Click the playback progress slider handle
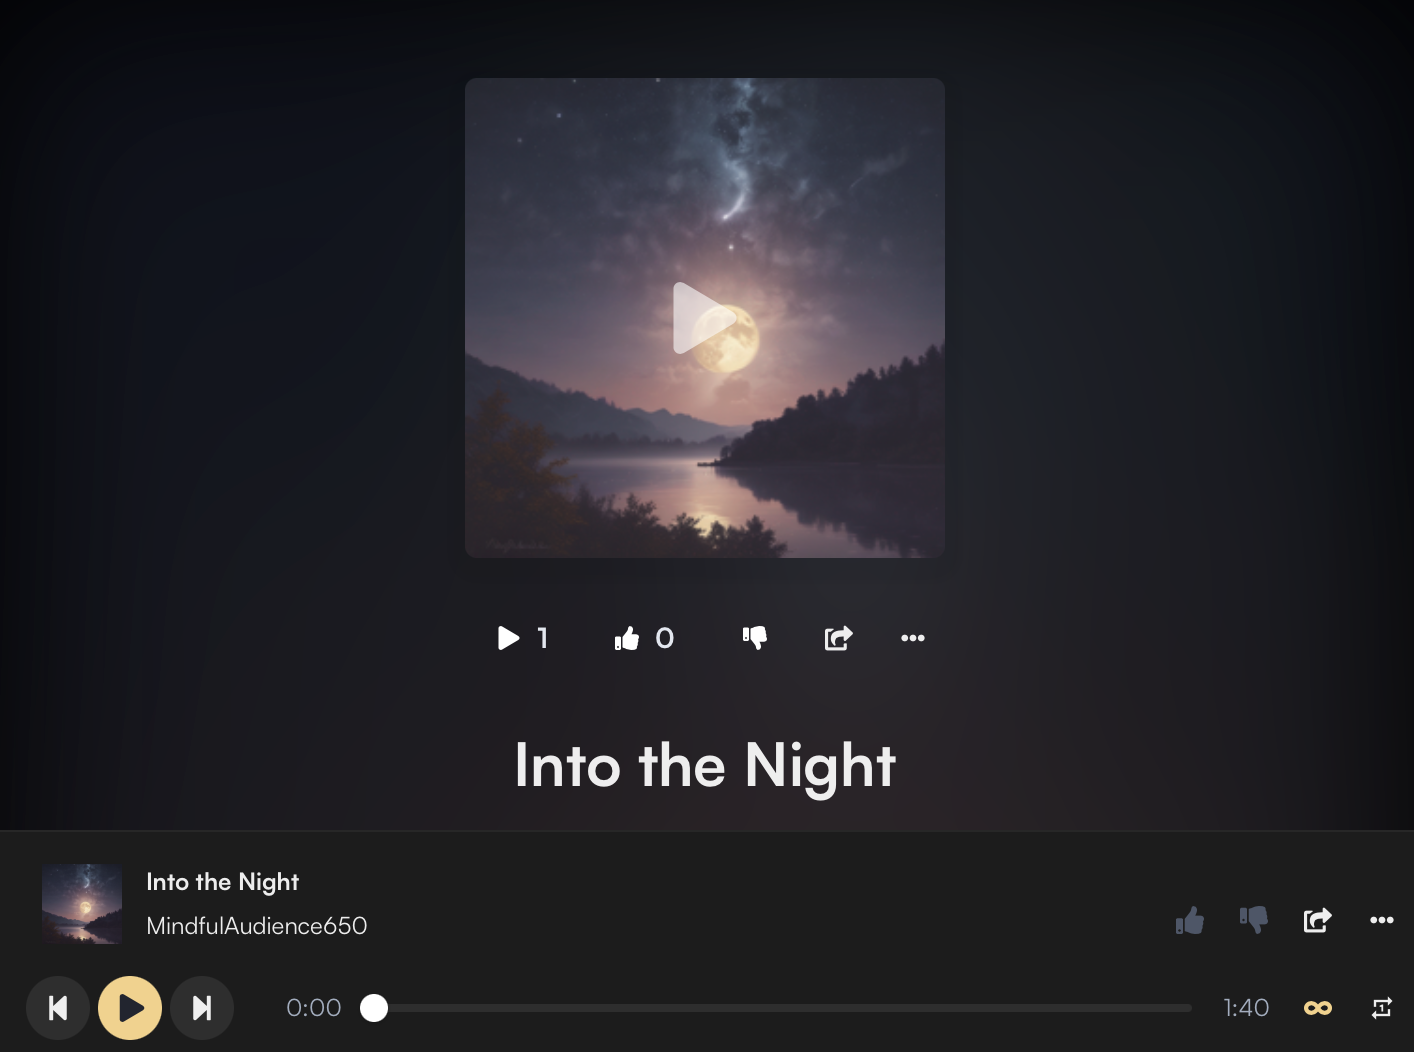Viewport: 1414px width, 1052px height. [374, 1008]
